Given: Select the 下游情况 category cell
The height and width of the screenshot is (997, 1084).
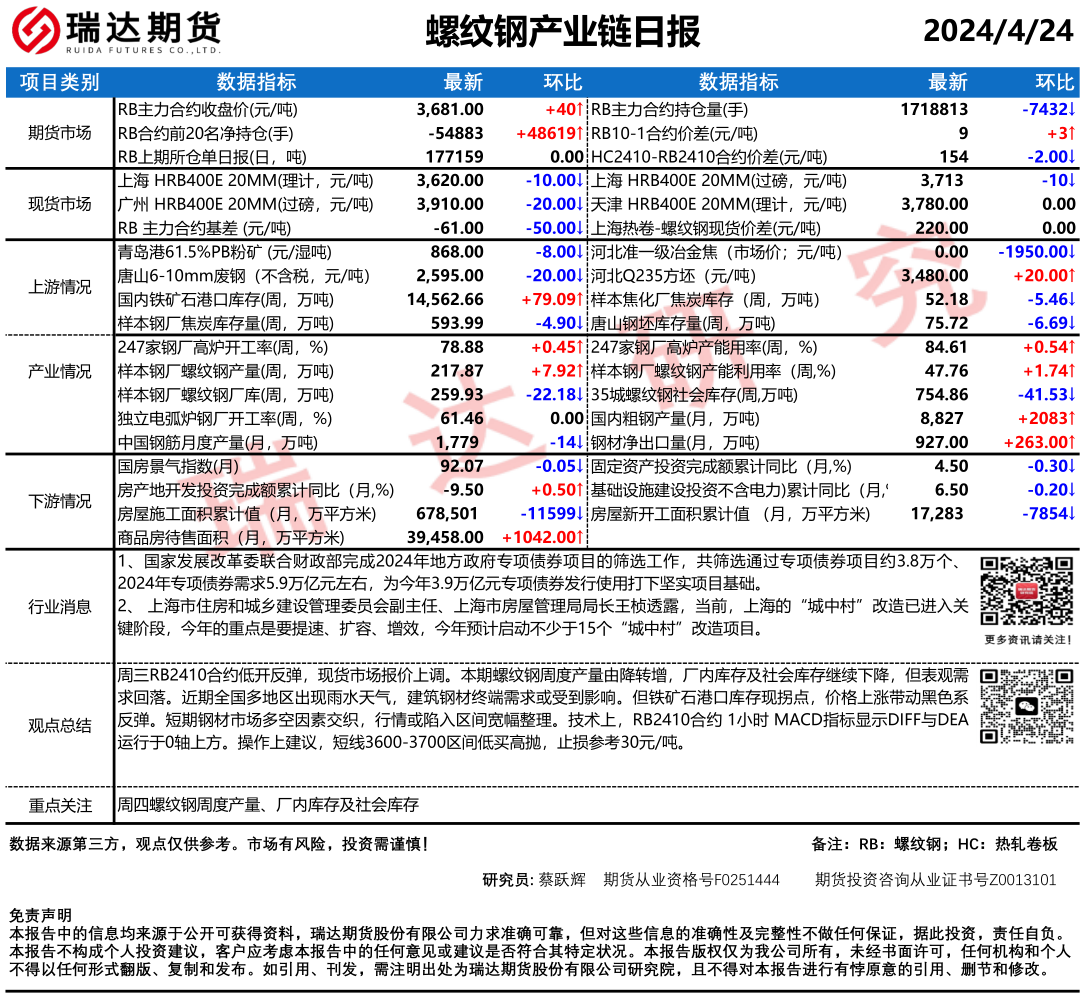Looking at the screenshot, I should pos(60,501).
